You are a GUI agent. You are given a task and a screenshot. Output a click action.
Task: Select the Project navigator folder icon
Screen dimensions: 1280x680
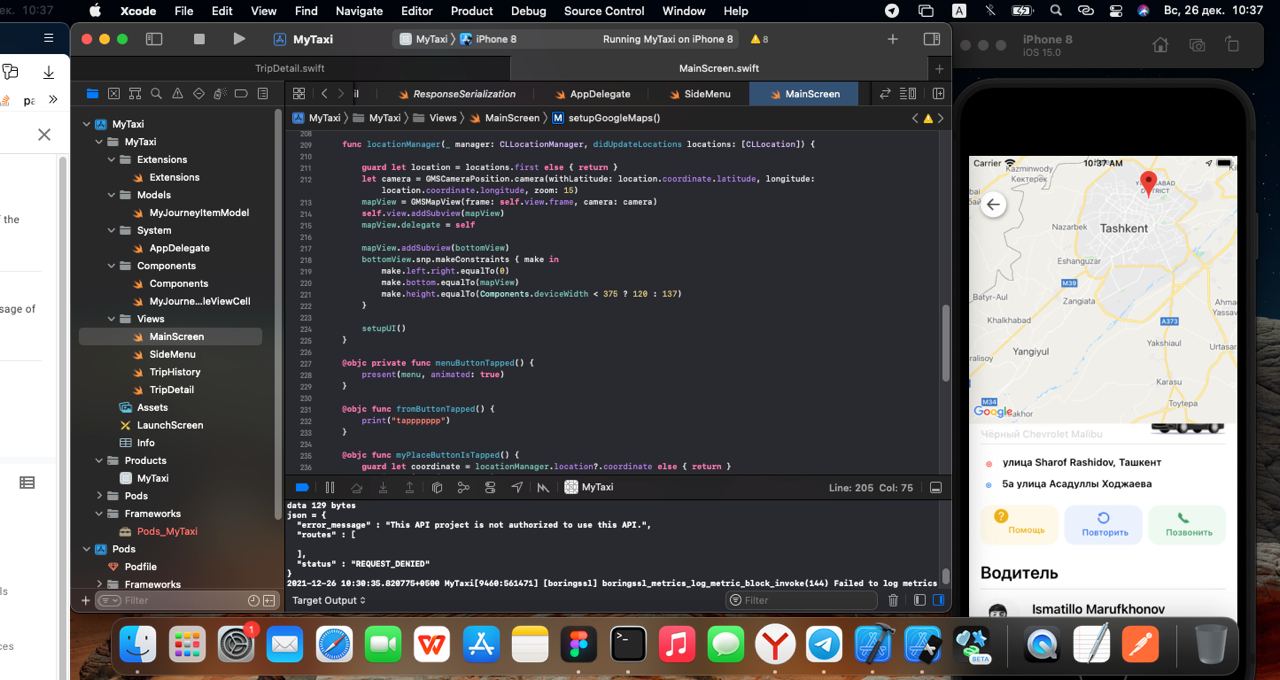coord(92,93)
